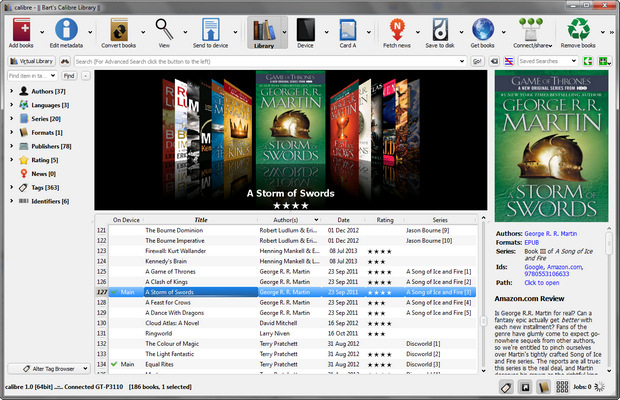620x400 pixels.
Task: Click the Convert books icon
Action: pos(119,30)
